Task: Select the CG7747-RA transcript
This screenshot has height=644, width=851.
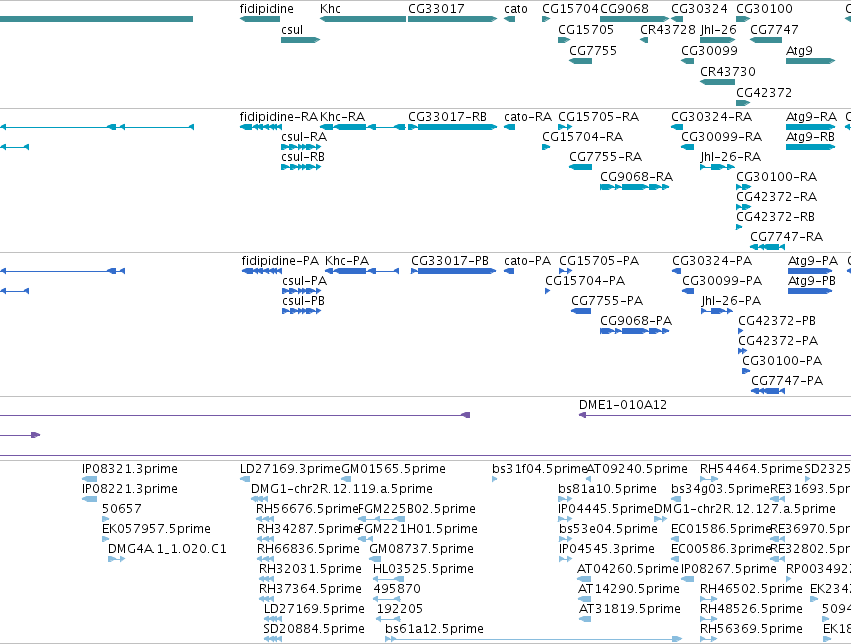Action: pos(767,247)
